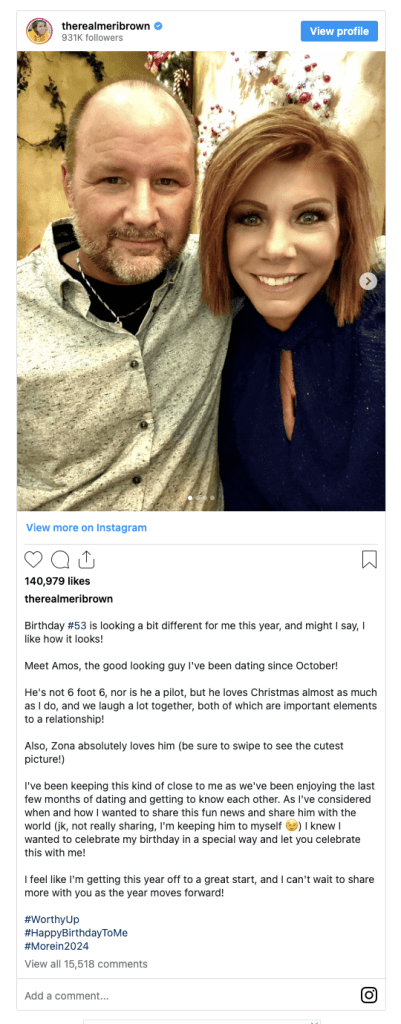Open the comment bubble icon
Viewport: 401px width, 1024px height.
60,560
